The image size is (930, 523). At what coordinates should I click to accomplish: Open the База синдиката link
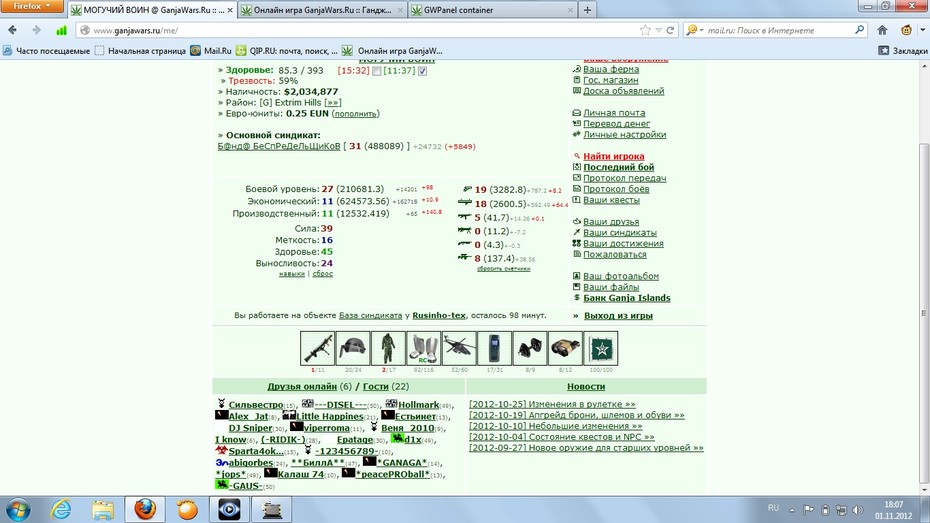pos(370,315)
